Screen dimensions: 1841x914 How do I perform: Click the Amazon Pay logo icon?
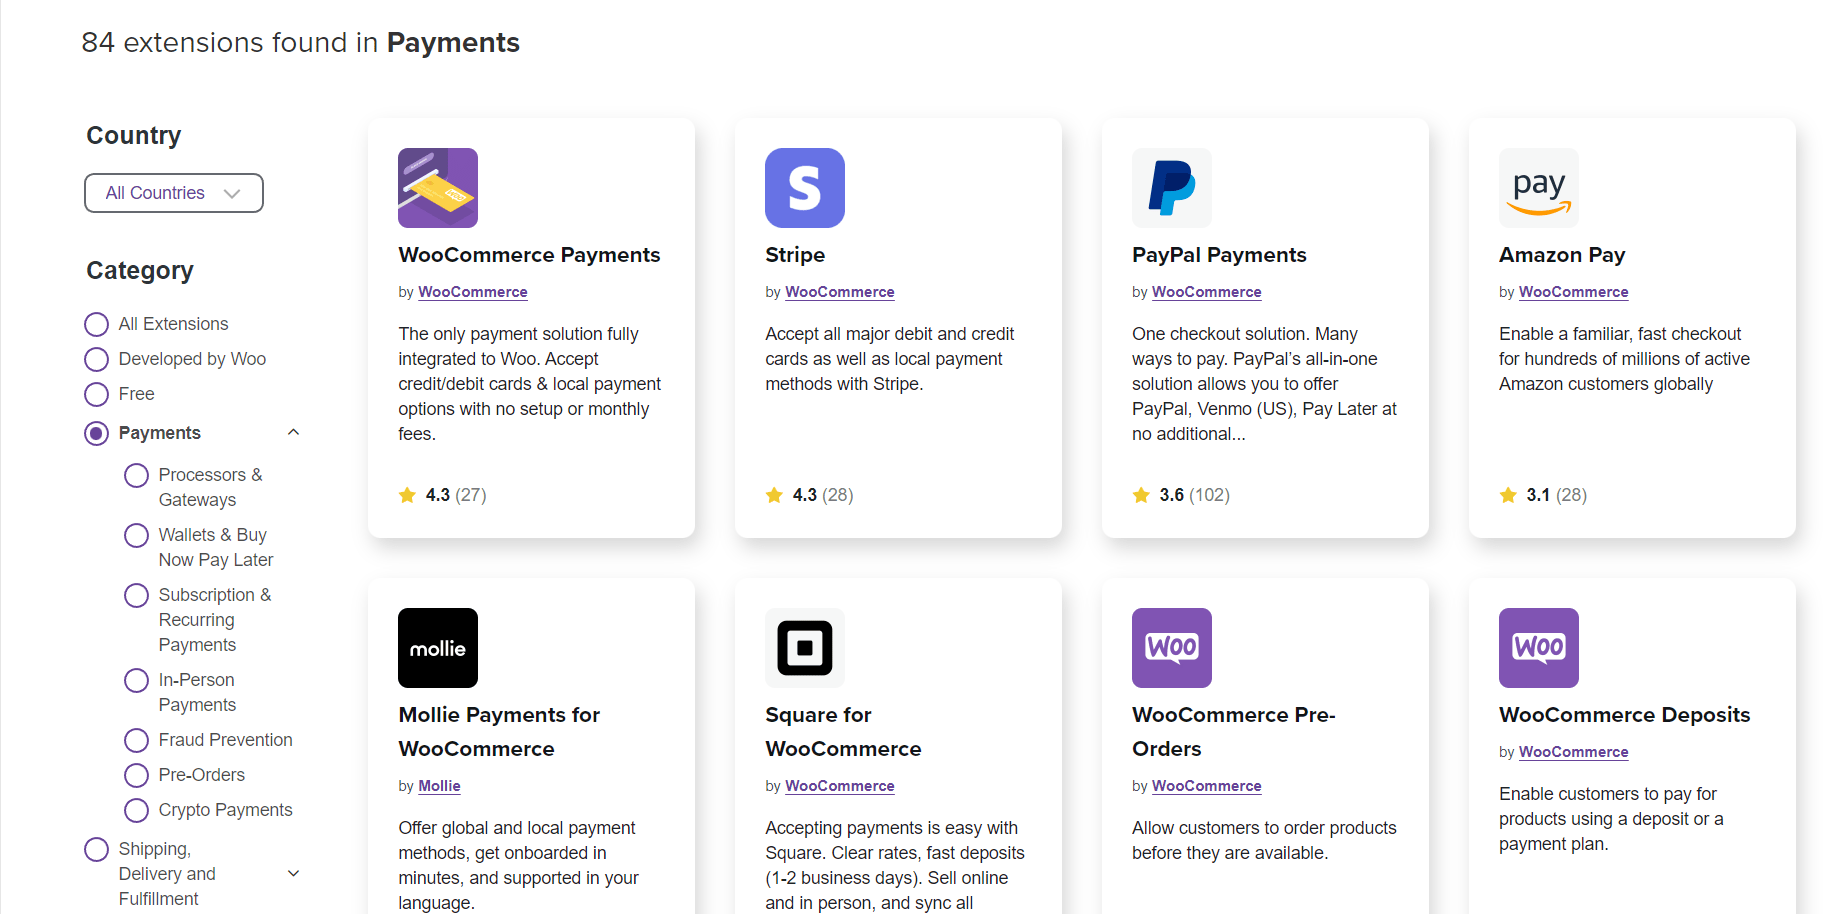[x=1539, y=188]
